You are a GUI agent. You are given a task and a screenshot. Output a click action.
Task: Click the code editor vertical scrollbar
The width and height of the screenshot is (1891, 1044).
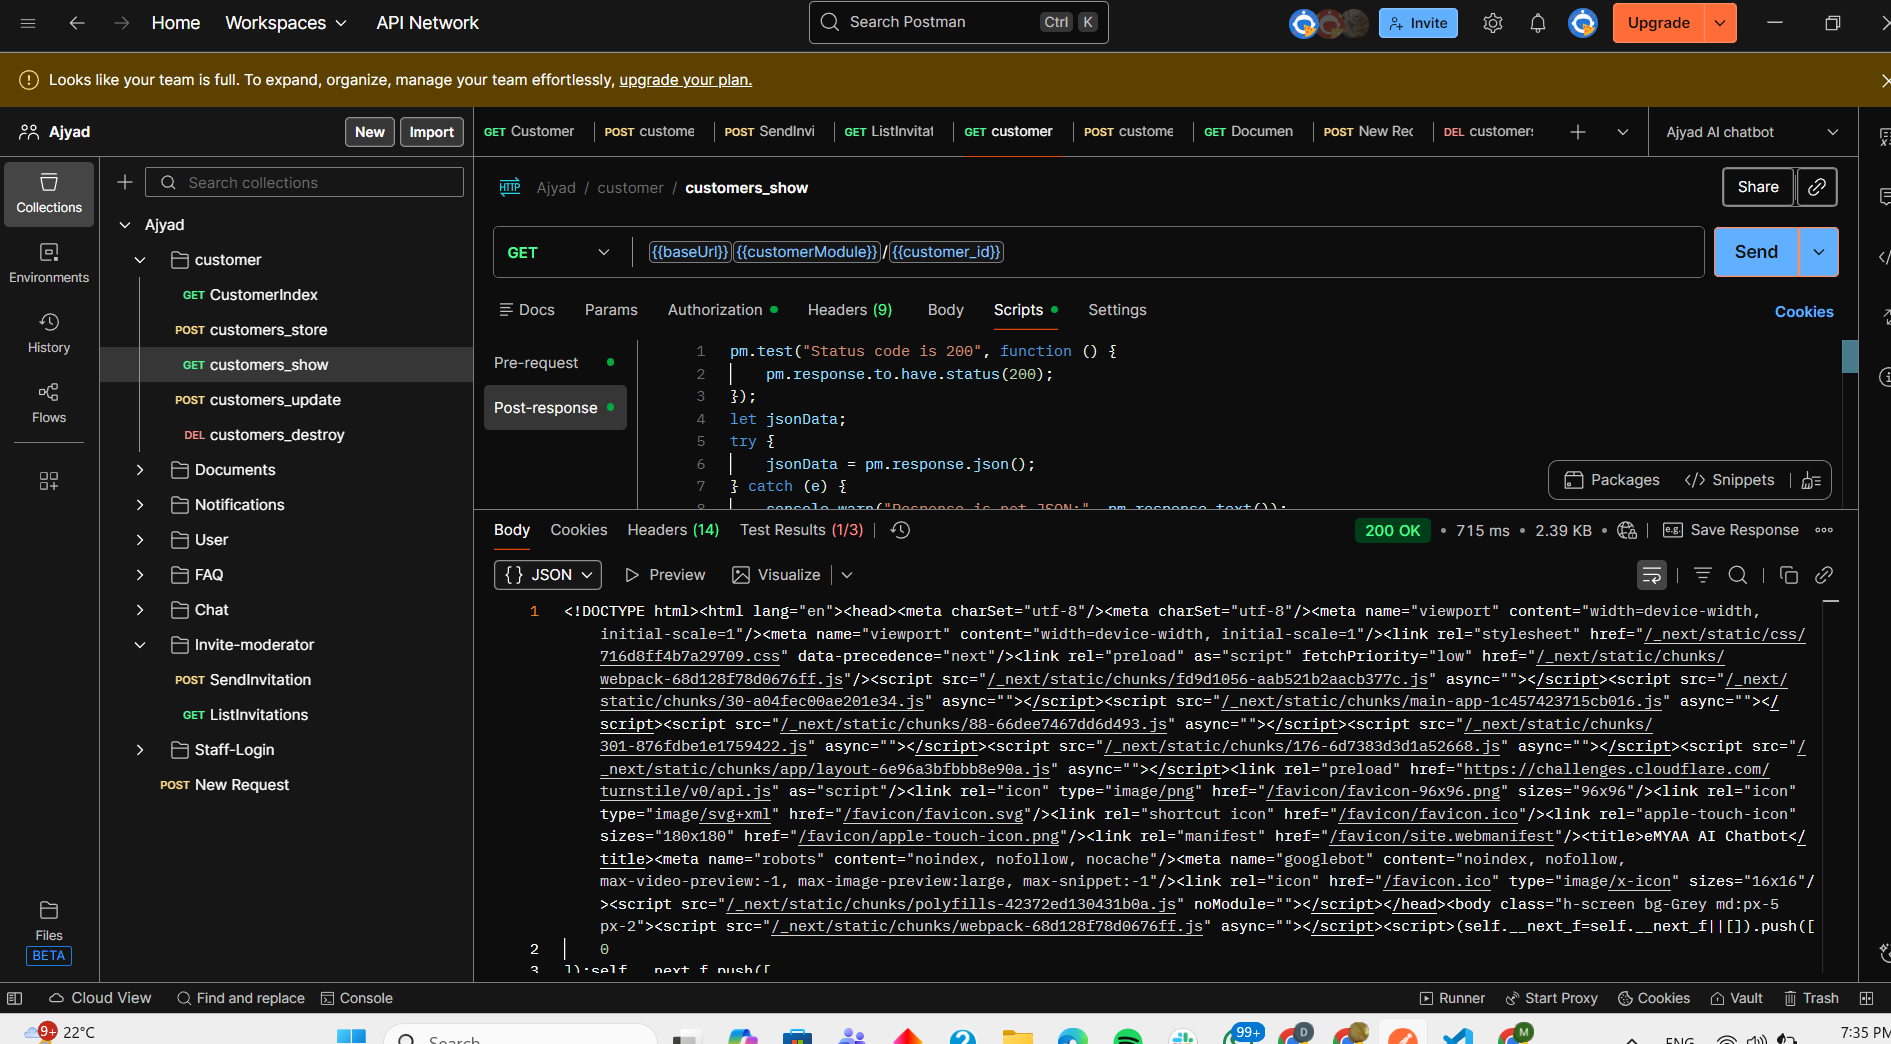point(1849,357)
